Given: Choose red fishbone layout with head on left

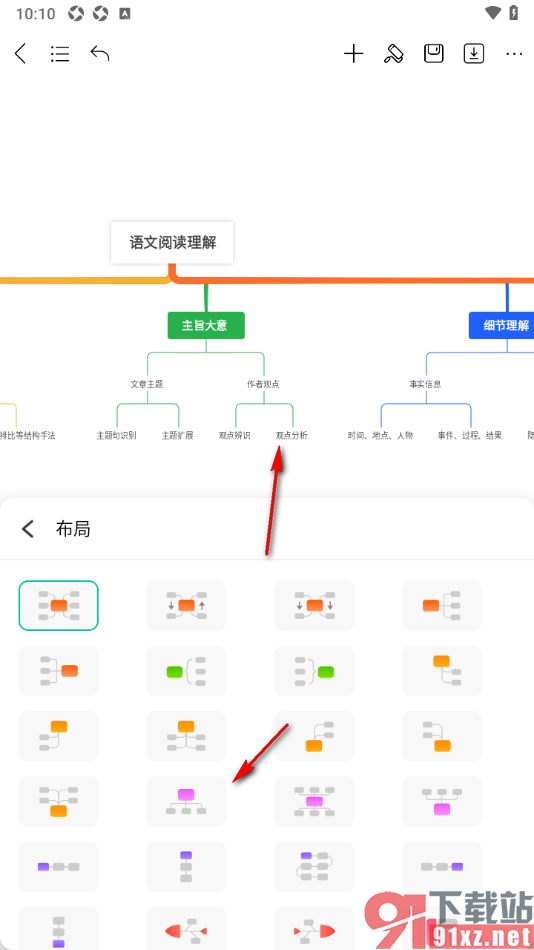Looking at the screenshot, I should pyautogui.click(x=186, y=929).
